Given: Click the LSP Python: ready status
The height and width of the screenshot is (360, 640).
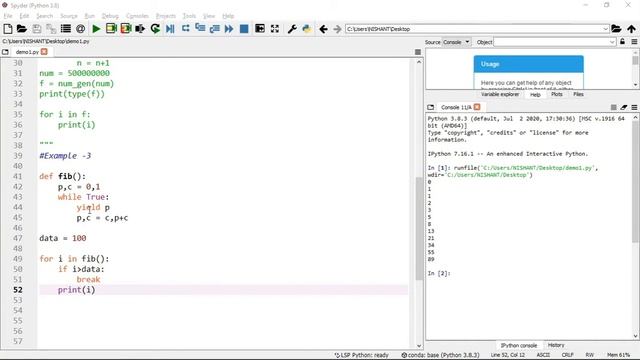Looking at the screenshot, I should 362,355.
